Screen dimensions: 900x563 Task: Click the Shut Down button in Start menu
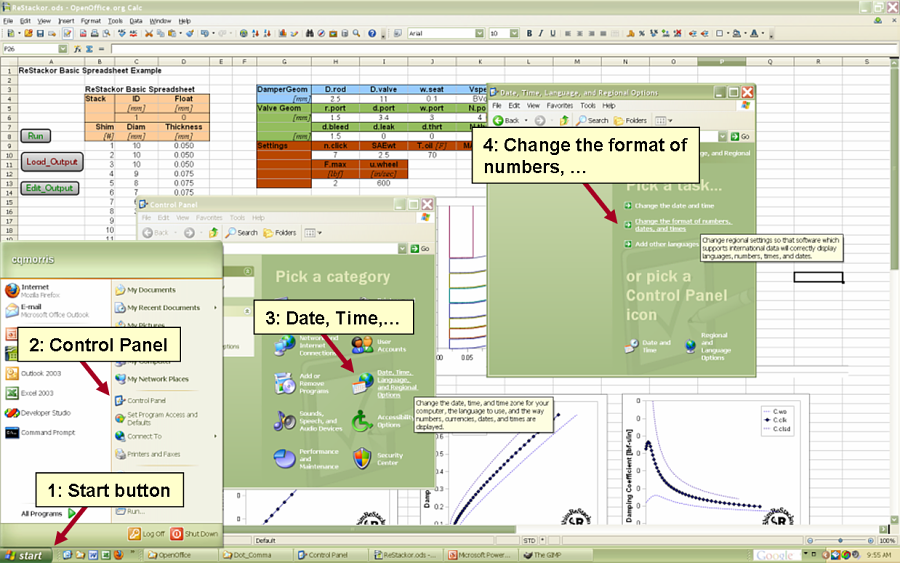[x=195, y=534]
